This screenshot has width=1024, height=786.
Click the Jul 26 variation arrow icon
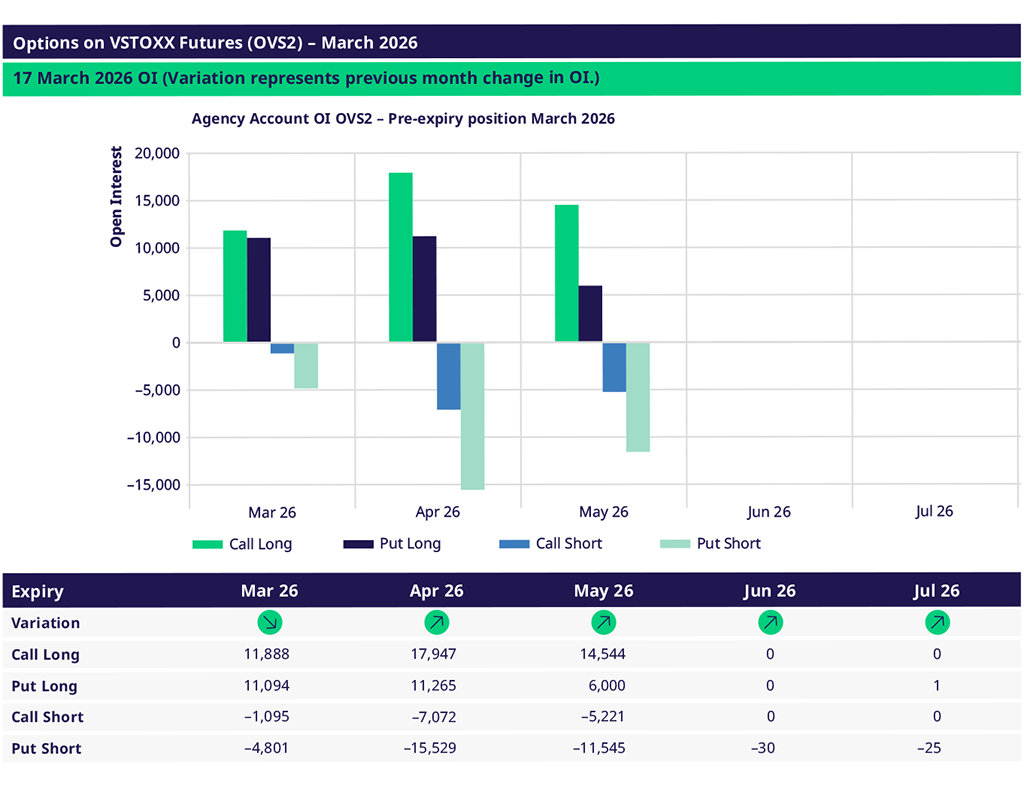tap(937, 623)
